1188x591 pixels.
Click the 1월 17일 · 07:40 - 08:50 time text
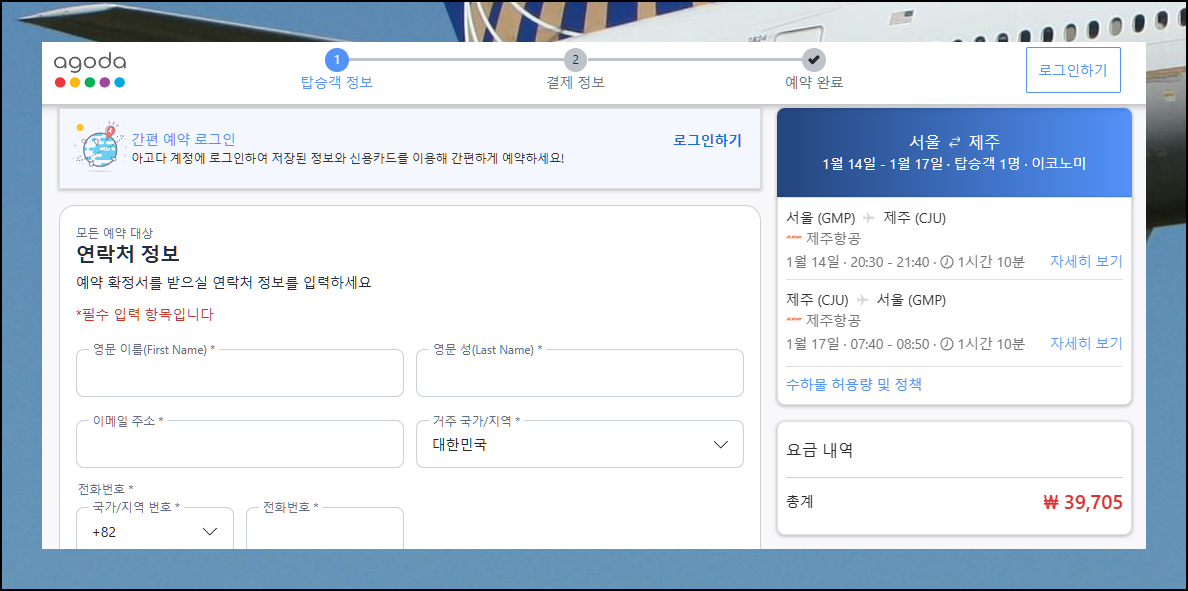coord(858,344)
